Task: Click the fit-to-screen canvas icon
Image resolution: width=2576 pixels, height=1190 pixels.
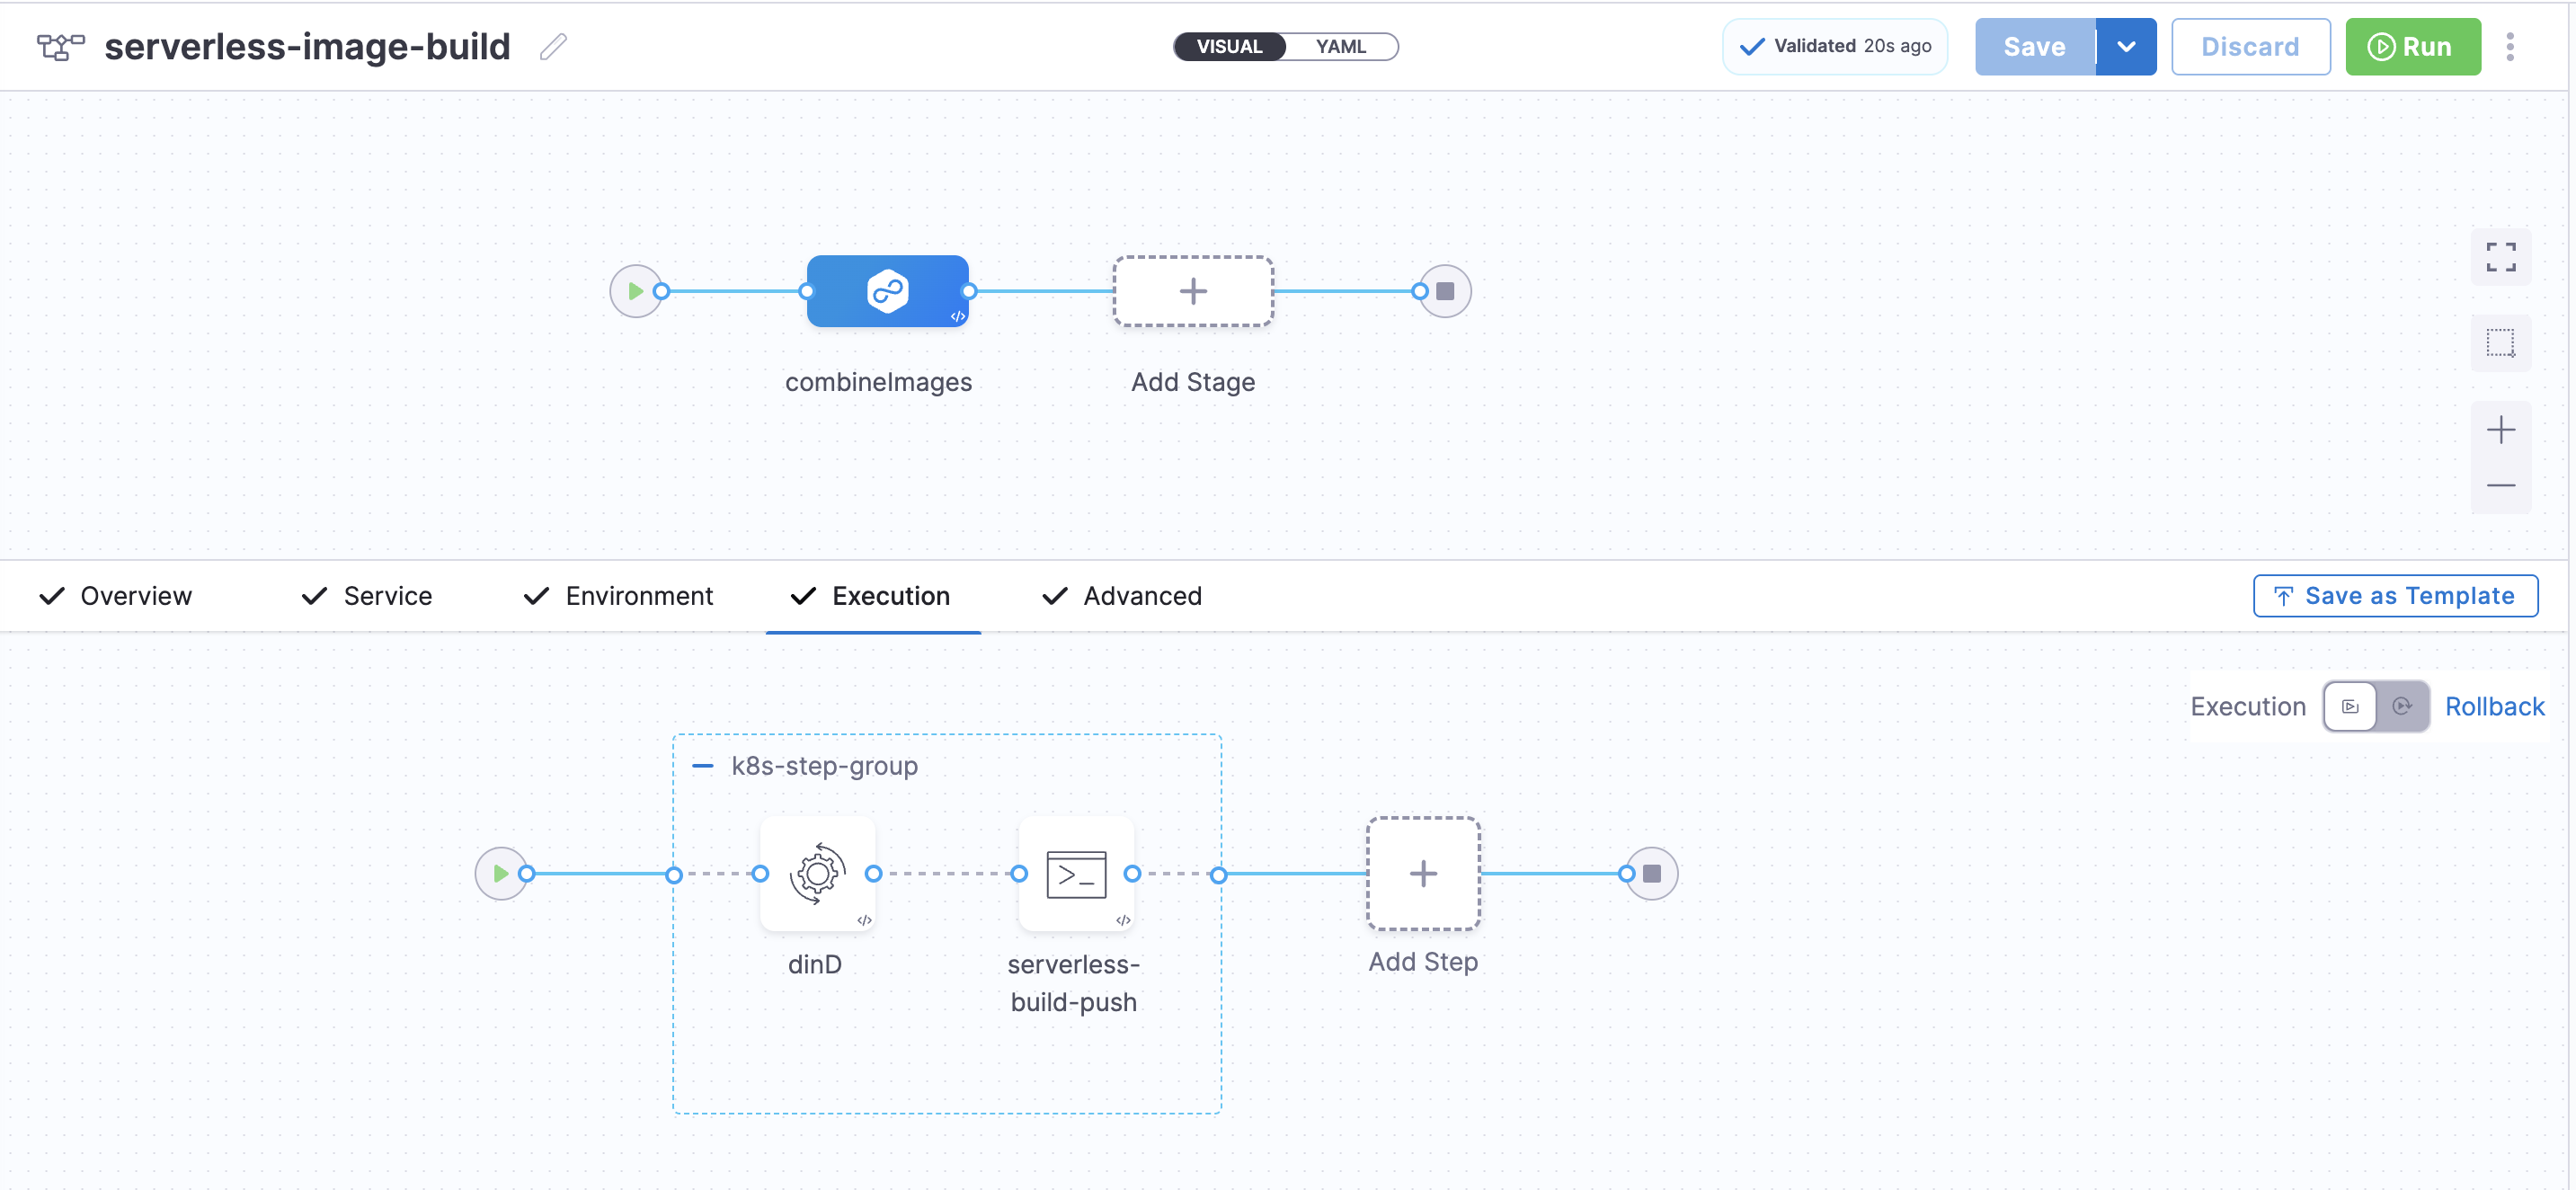Action: click(2500, 257)
